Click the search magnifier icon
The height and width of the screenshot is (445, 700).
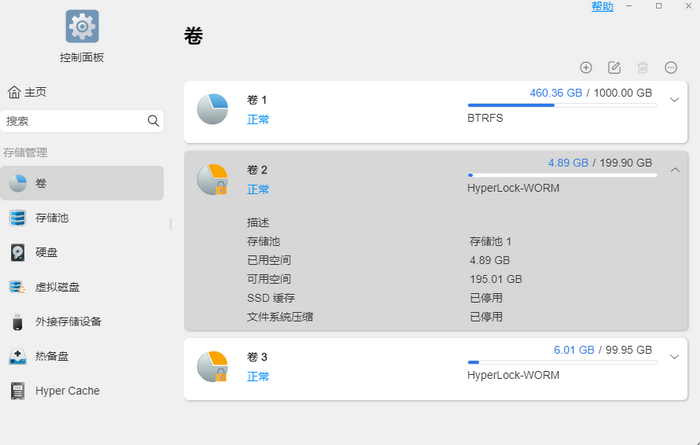click(x=153, y=121)
